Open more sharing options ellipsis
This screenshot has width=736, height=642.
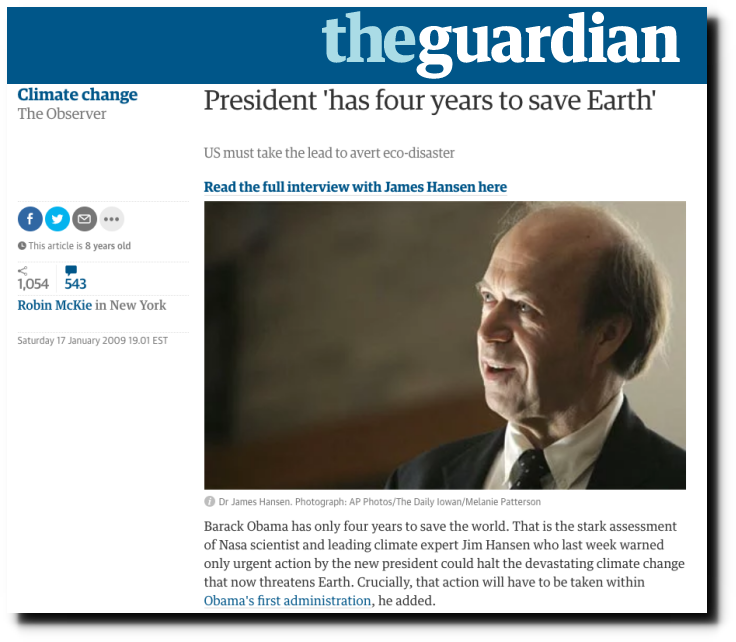(x=112, y=219)
